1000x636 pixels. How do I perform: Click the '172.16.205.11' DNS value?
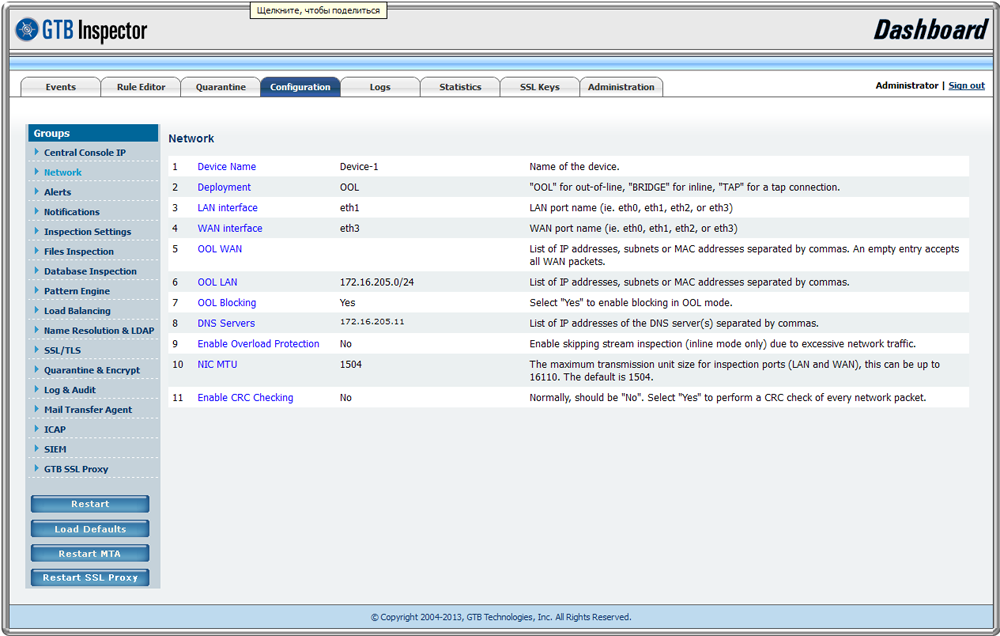tap(372, 322)
